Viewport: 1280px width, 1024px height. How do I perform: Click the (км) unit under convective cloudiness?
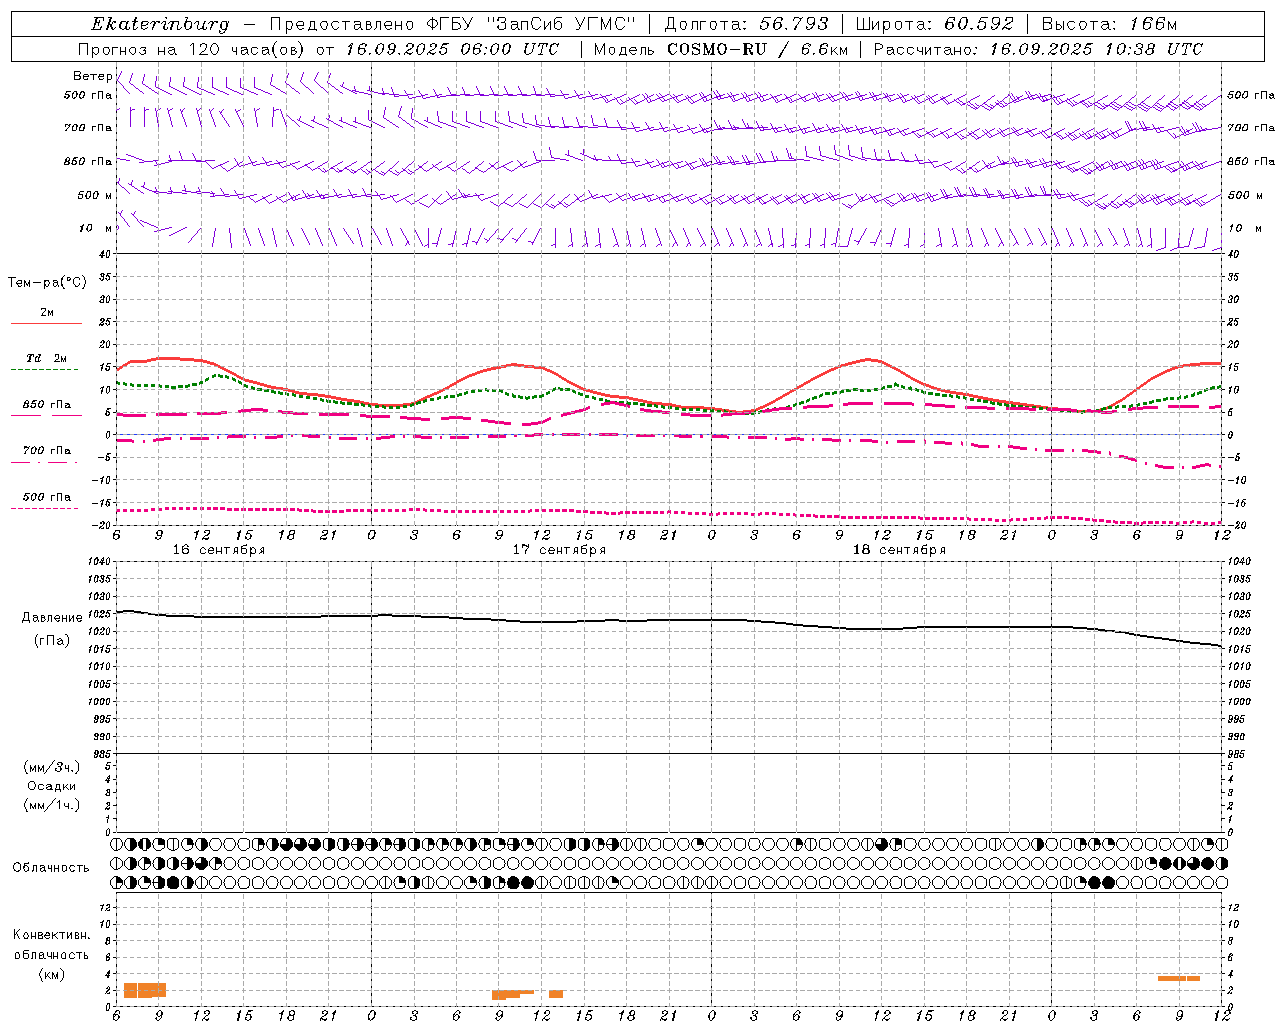[x=51, y=974]
